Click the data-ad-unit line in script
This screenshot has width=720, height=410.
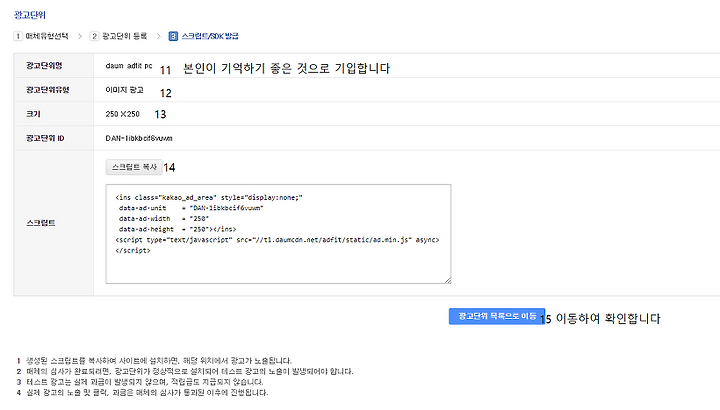[191, 208]
